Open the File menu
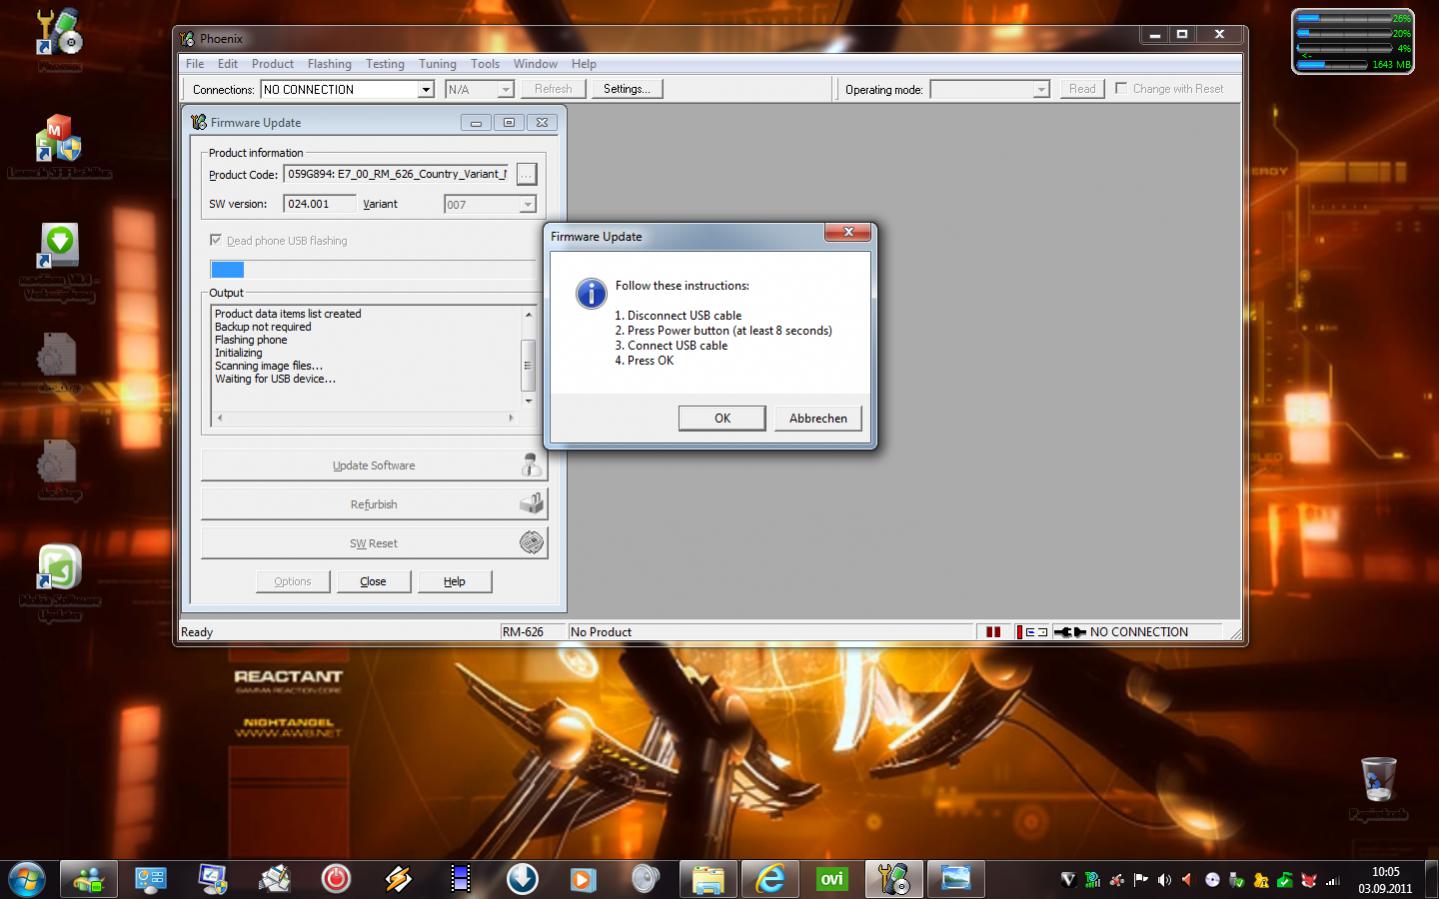 [x=195, y=64]
